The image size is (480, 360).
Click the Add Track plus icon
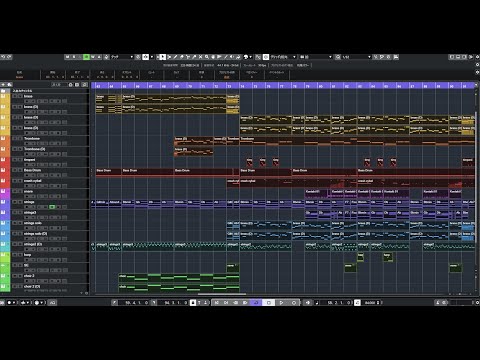pos(3,85)
